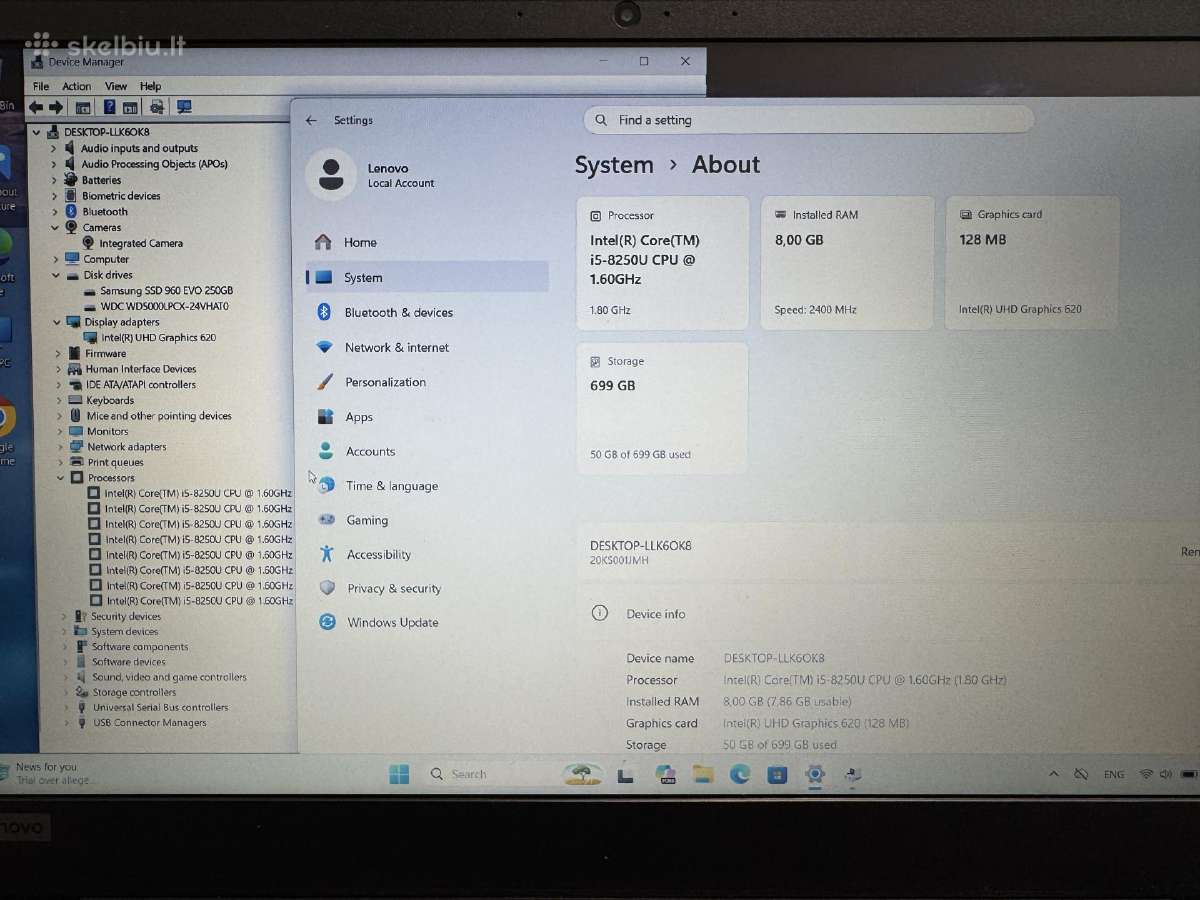The height and width of the screenshot is (900, 1200).
Task: Select Samsung SSD 960 EVO 250GB
Action: 166,290
